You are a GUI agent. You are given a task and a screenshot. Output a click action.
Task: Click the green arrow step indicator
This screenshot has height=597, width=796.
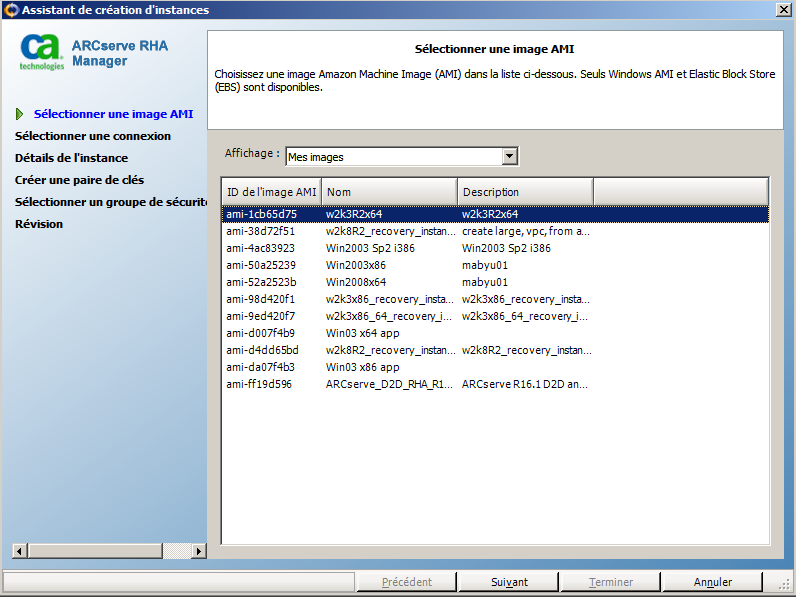pos(20,114)
